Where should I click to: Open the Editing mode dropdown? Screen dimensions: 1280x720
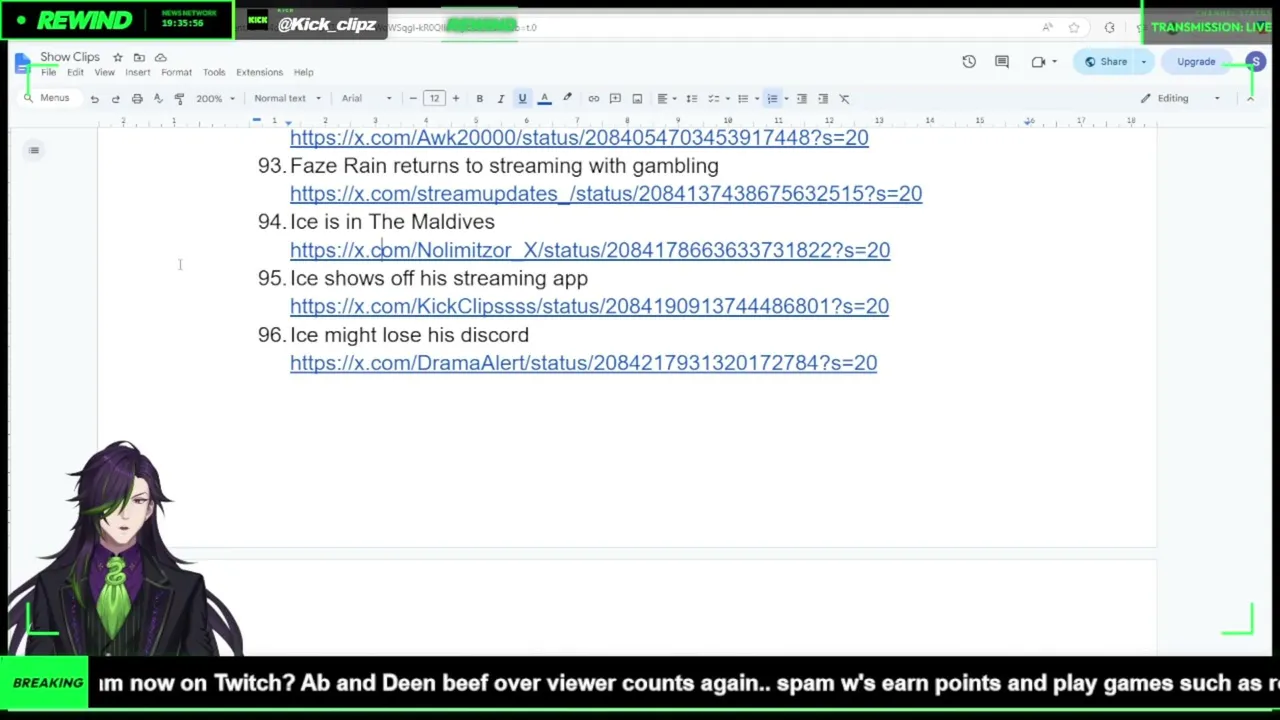tap(1182, 98)
